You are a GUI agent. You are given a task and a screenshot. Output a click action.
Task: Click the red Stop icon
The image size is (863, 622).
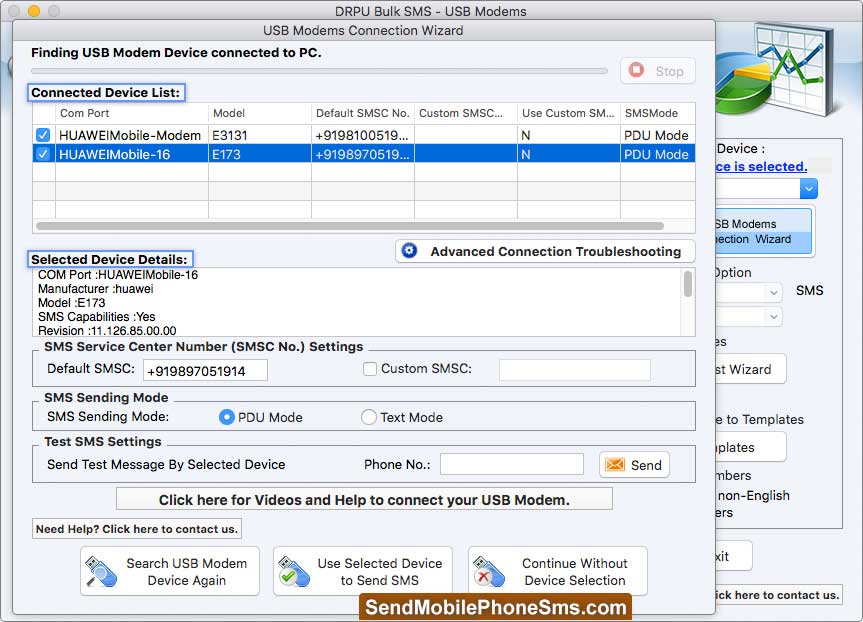pyautogui.click(x=636, y=70)
